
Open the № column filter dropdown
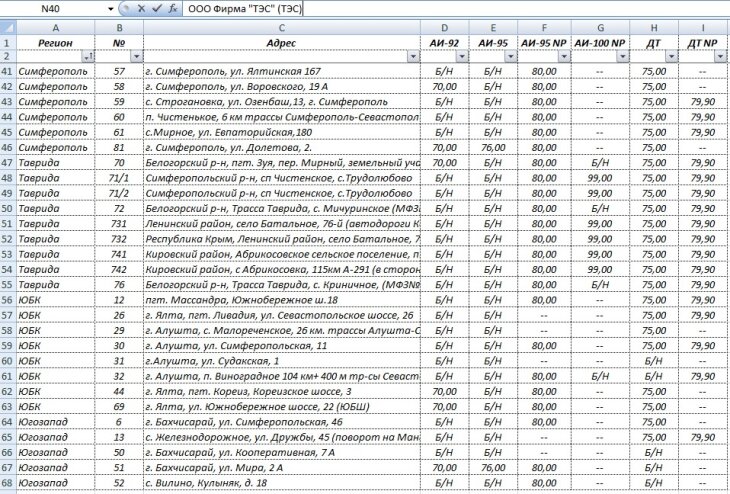pyautogui.click(x=135, y=58)
